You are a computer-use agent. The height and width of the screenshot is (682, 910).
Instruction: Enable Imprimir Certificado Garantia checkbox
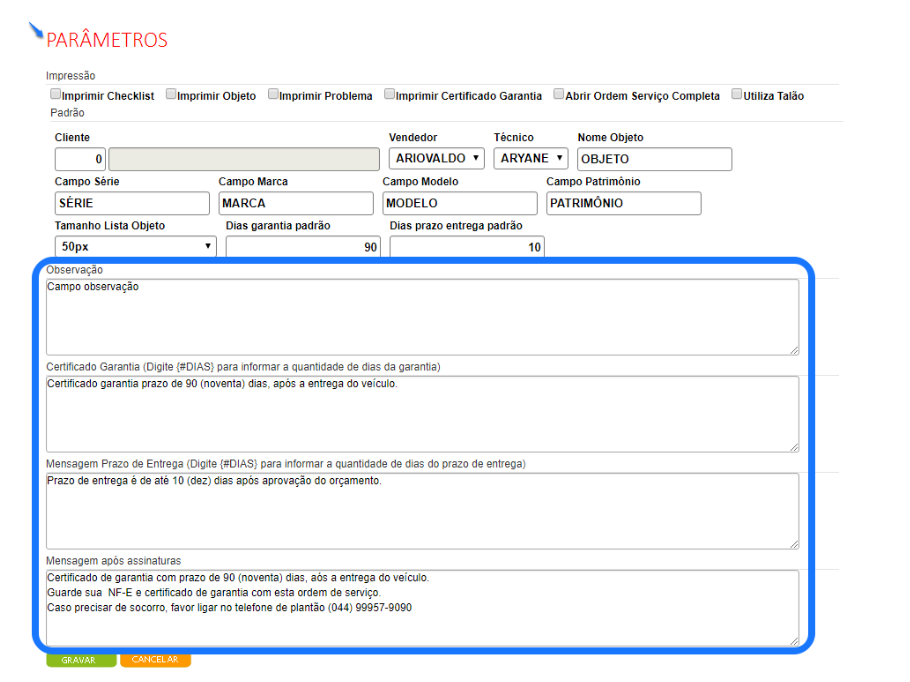click(x=390, y=95)
